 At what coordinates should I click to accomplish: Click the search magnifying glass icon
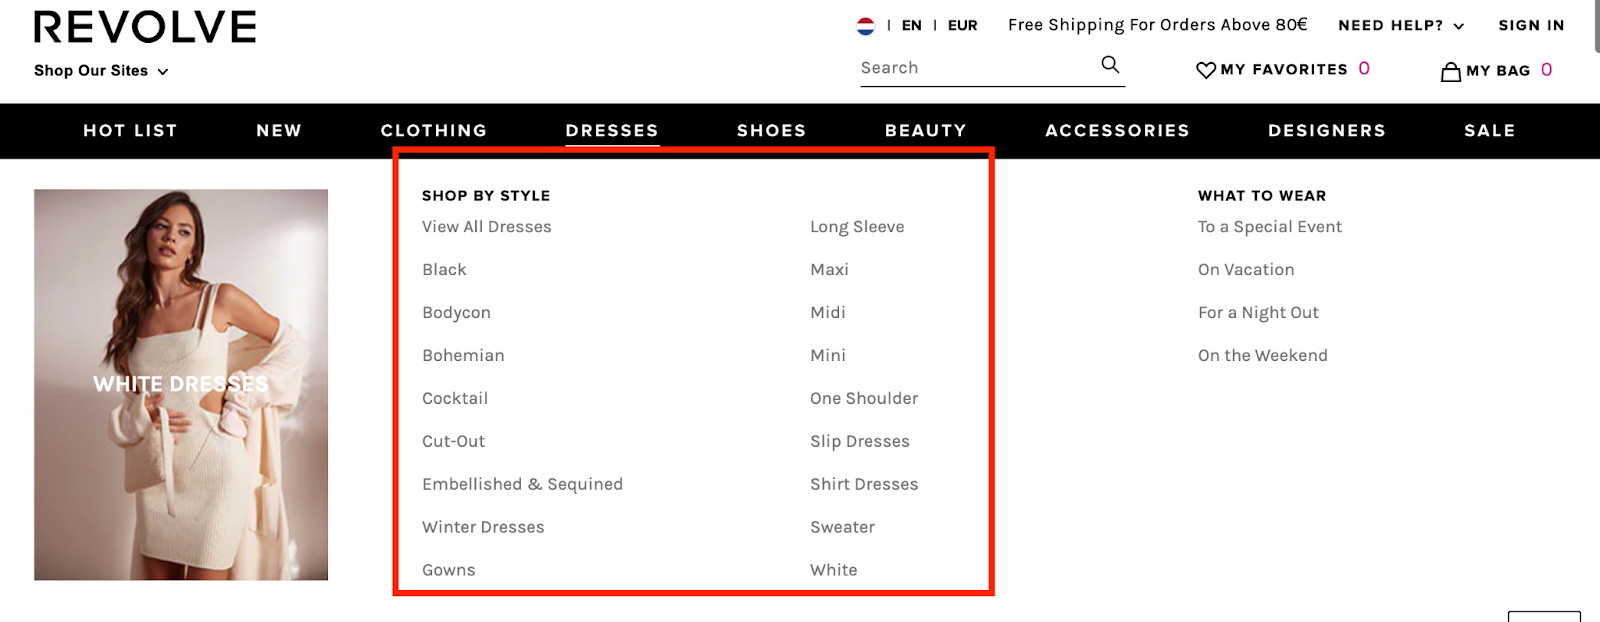click(1109, 64)
